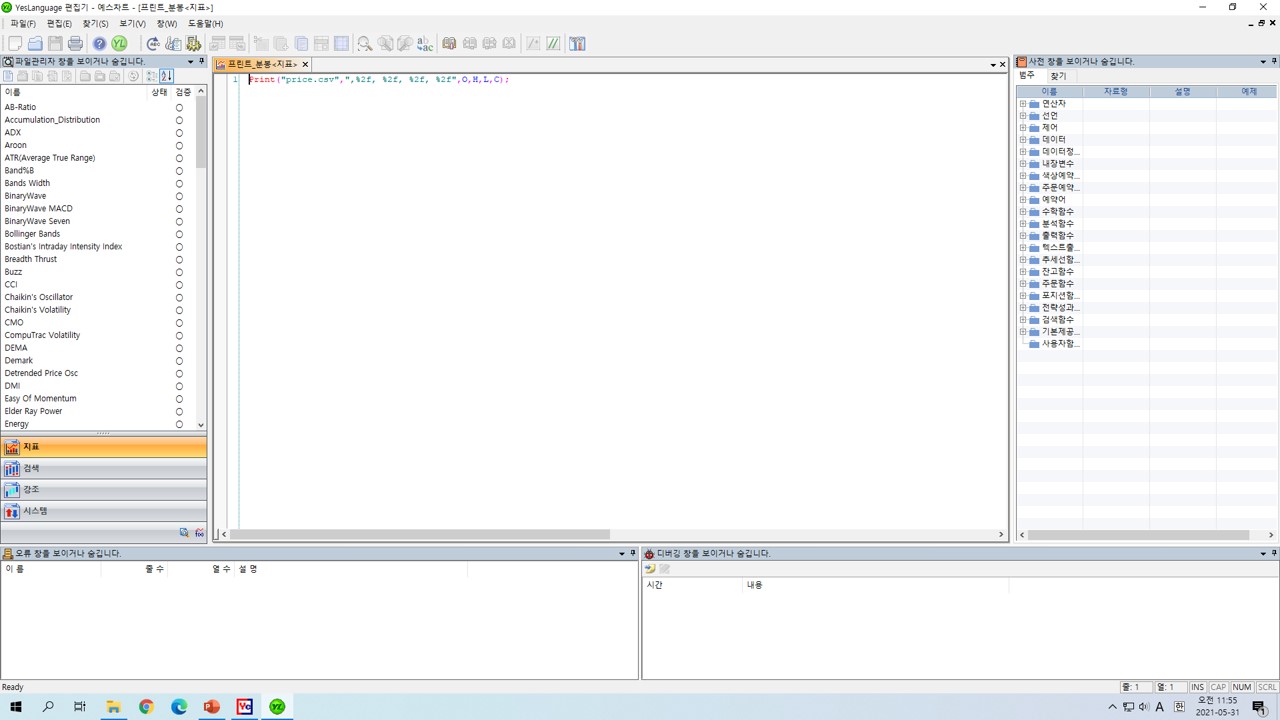This screenshot has height=720, width=1280.
Task: Open the 편집(E) menu
Action: 59,23
